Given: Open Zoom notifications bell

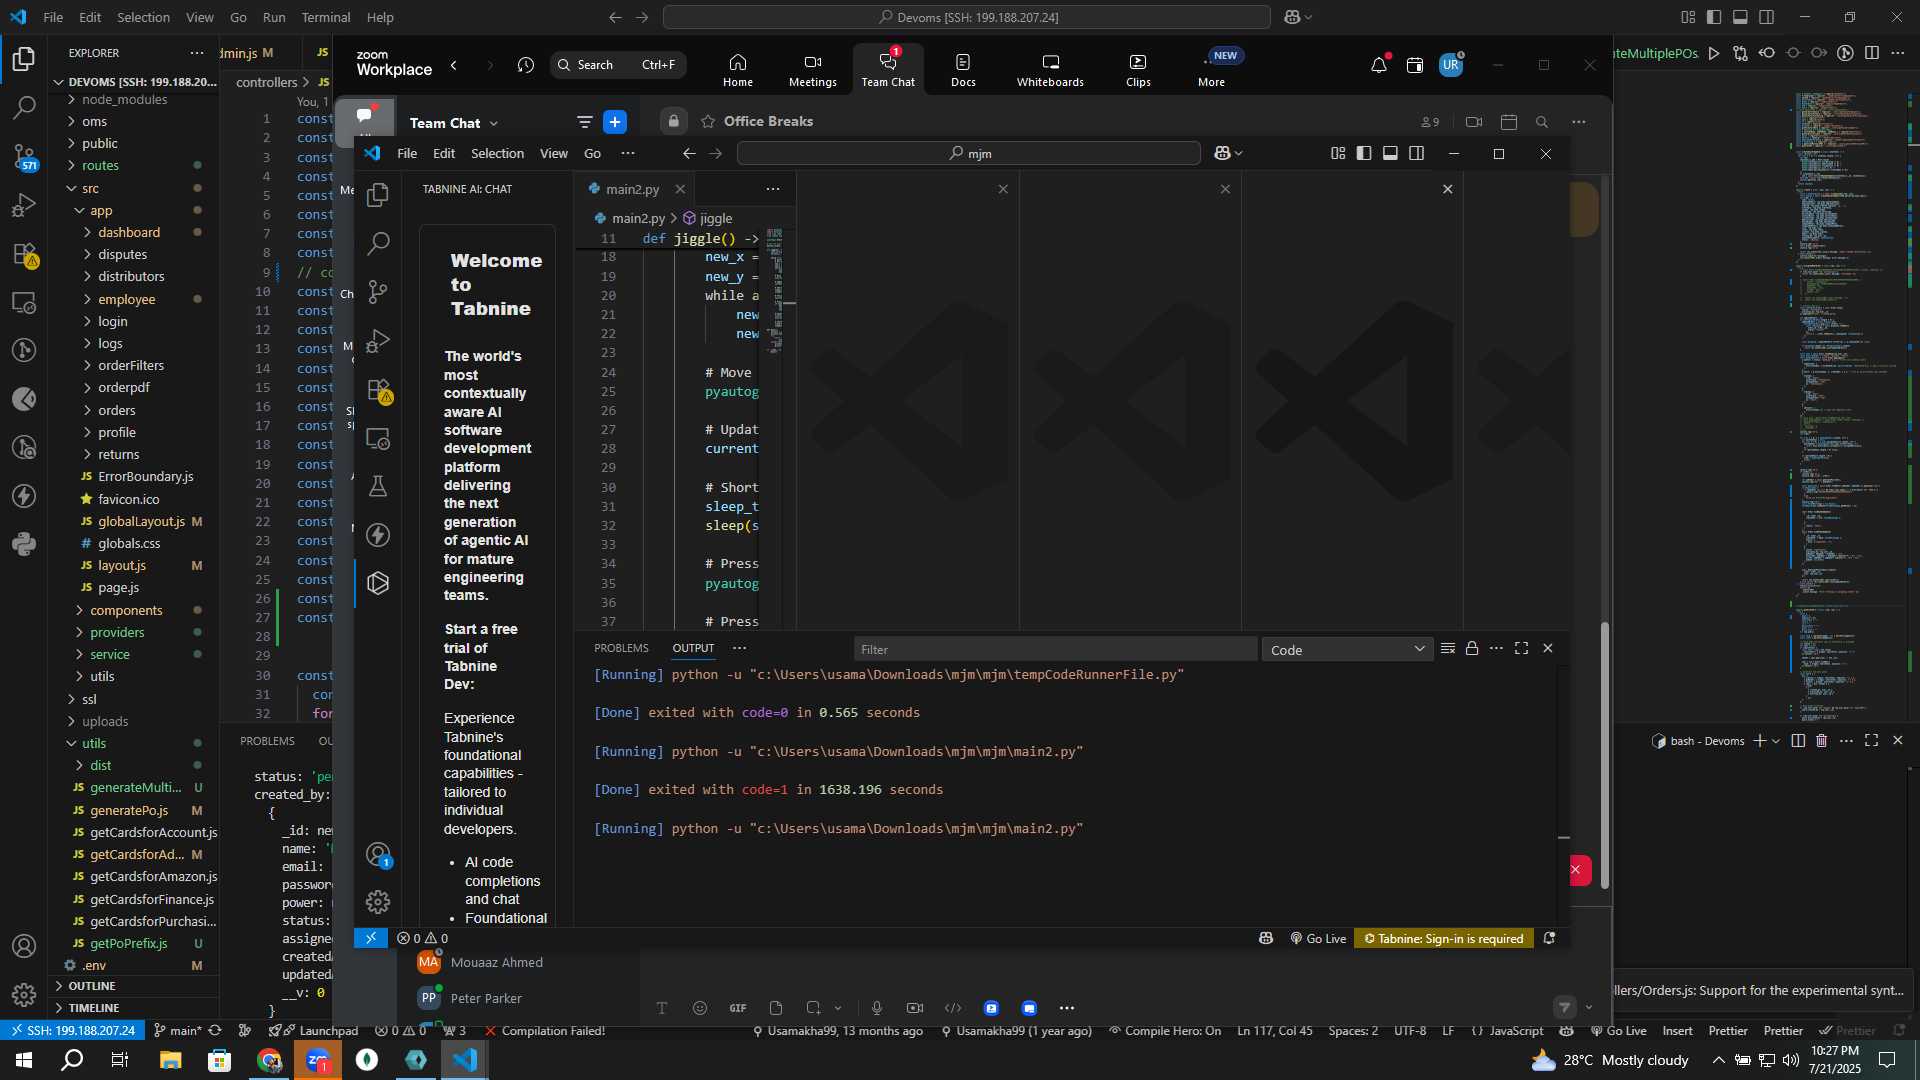Looking at the screenshot, I should click(x=1379, y=65).
